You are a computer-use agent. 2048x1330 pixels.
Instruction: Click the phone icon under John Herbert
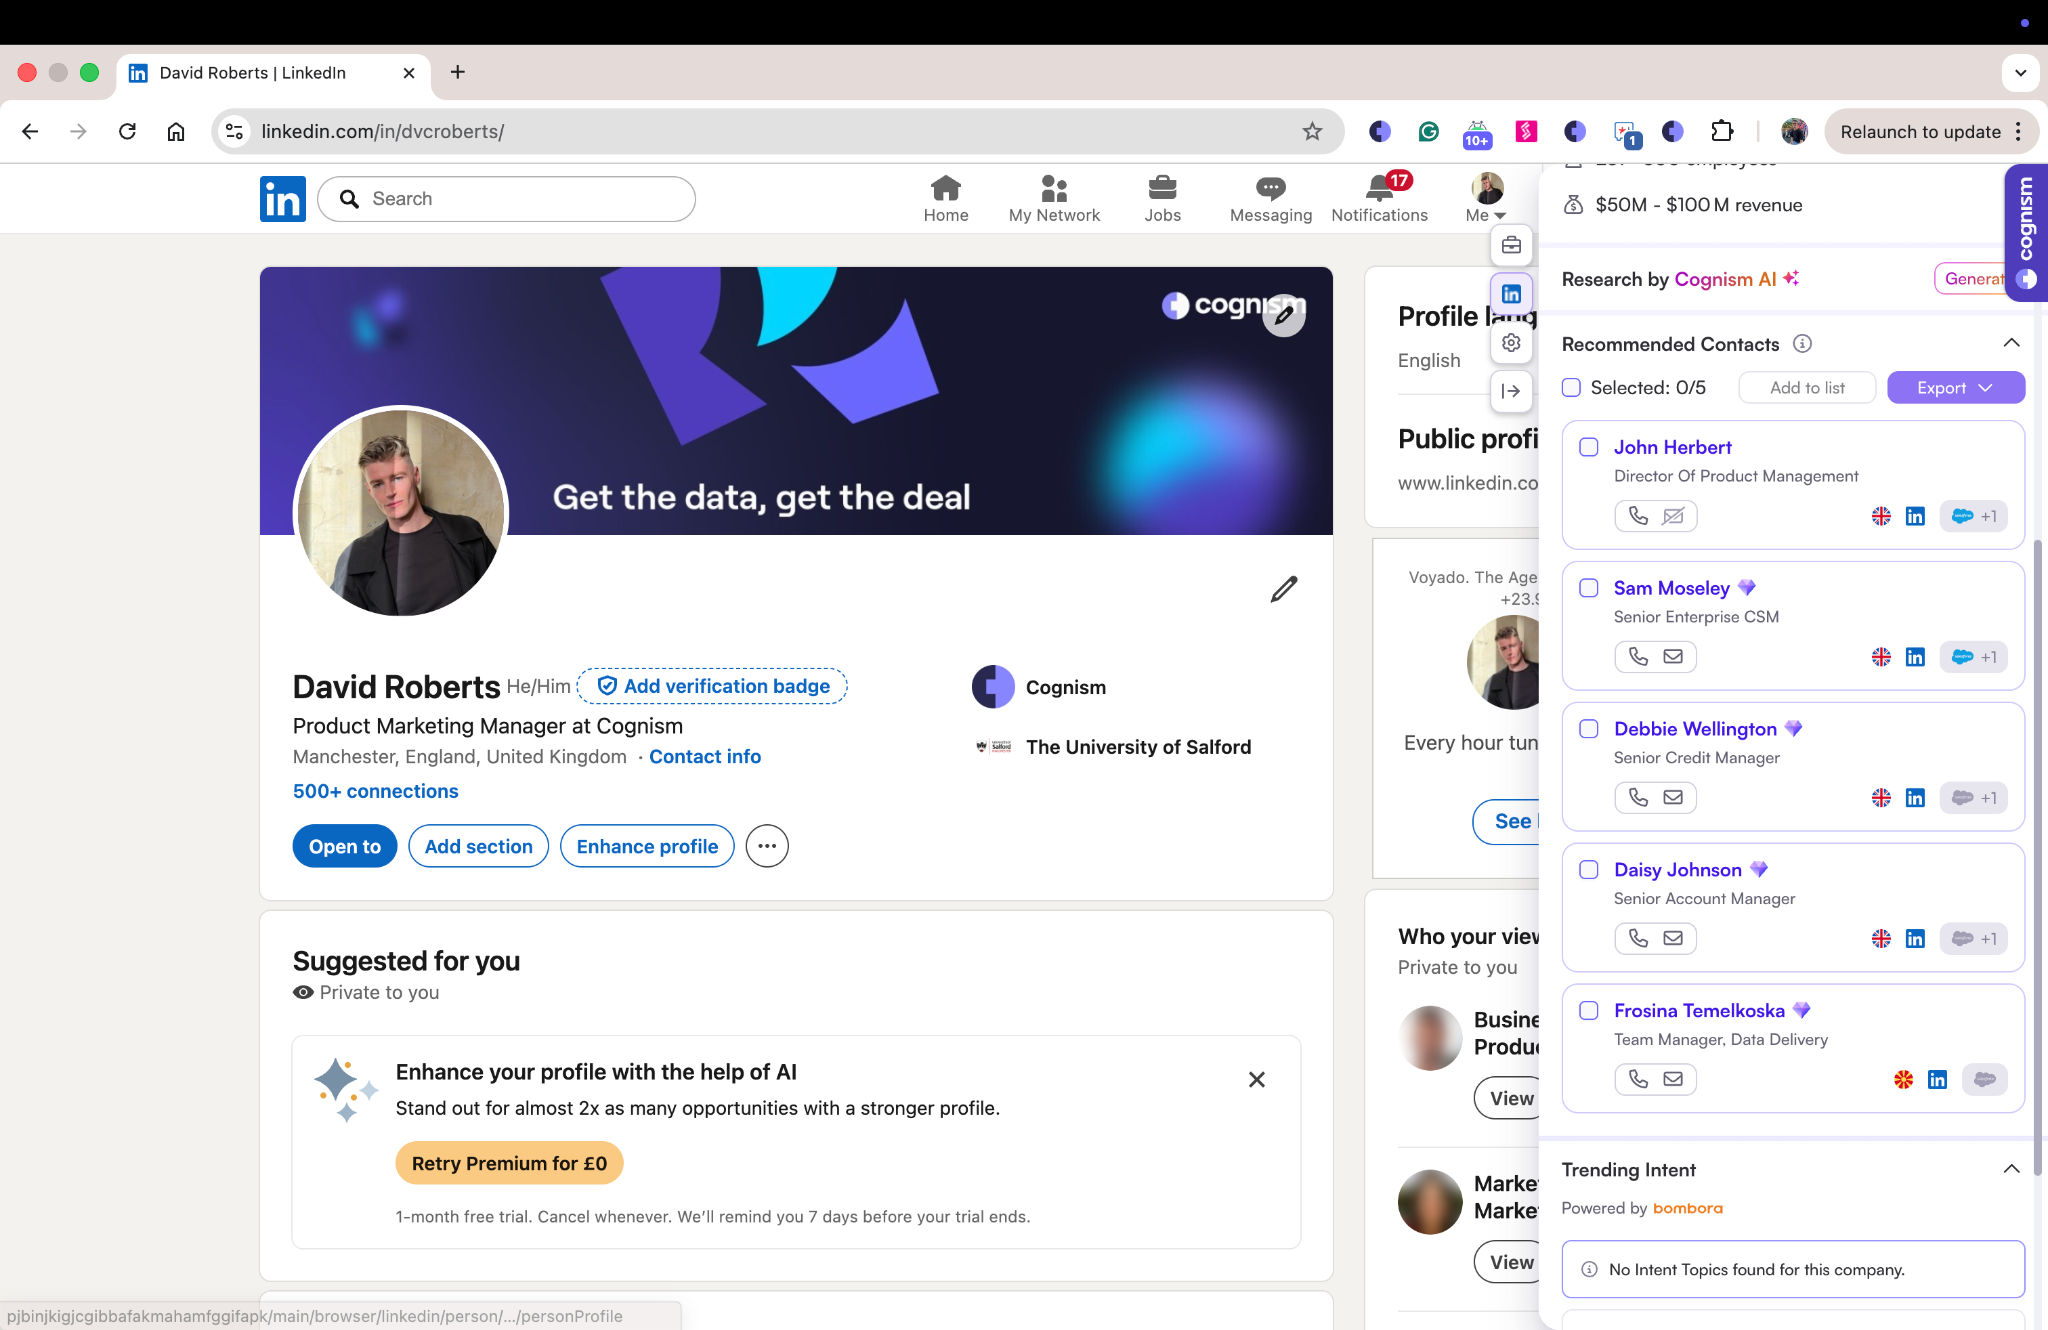1638,516
